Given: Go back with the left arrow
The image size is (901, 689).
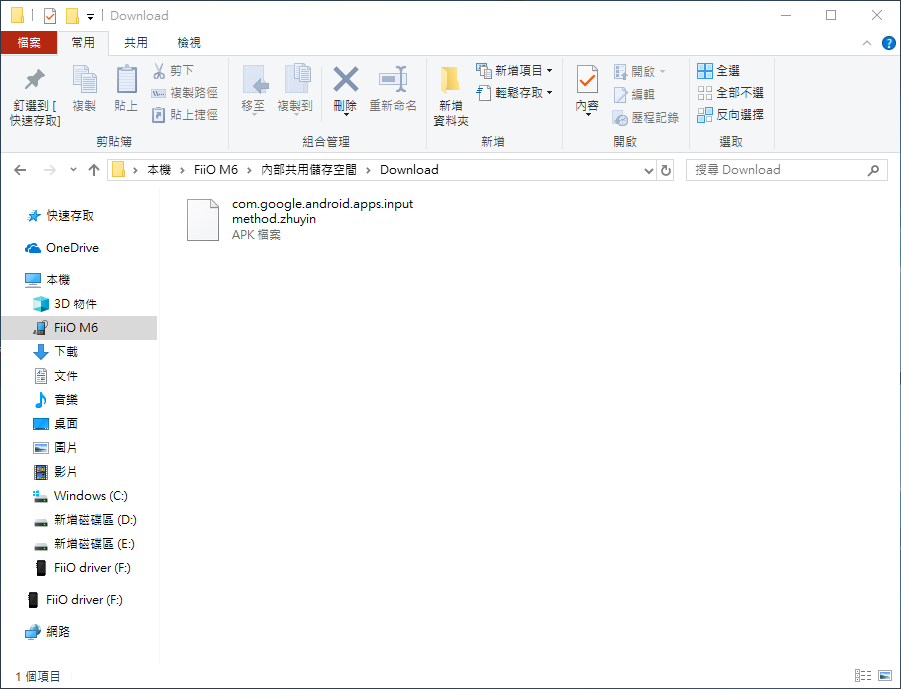Looking at the screenshot, I should coord(20,170).
